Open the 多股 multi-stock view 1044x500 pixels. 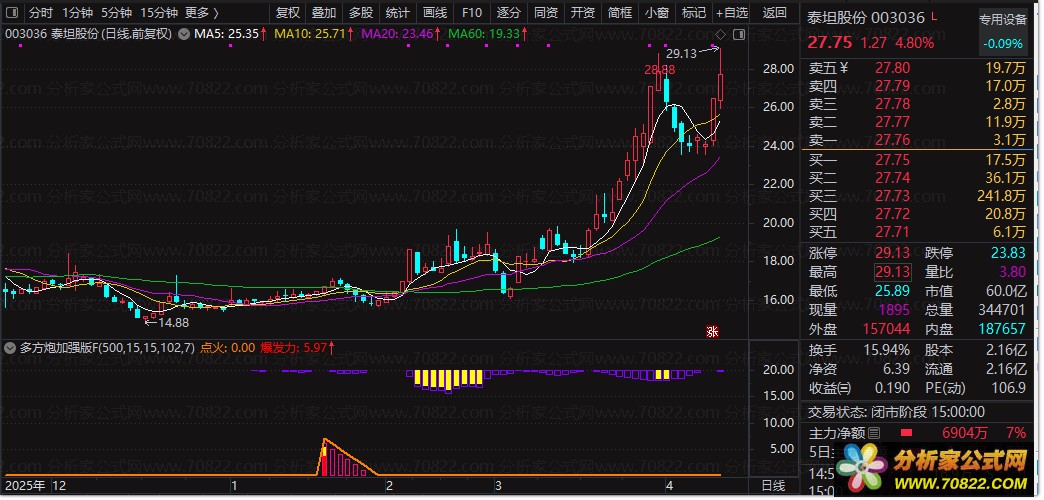tap(361, 13)
